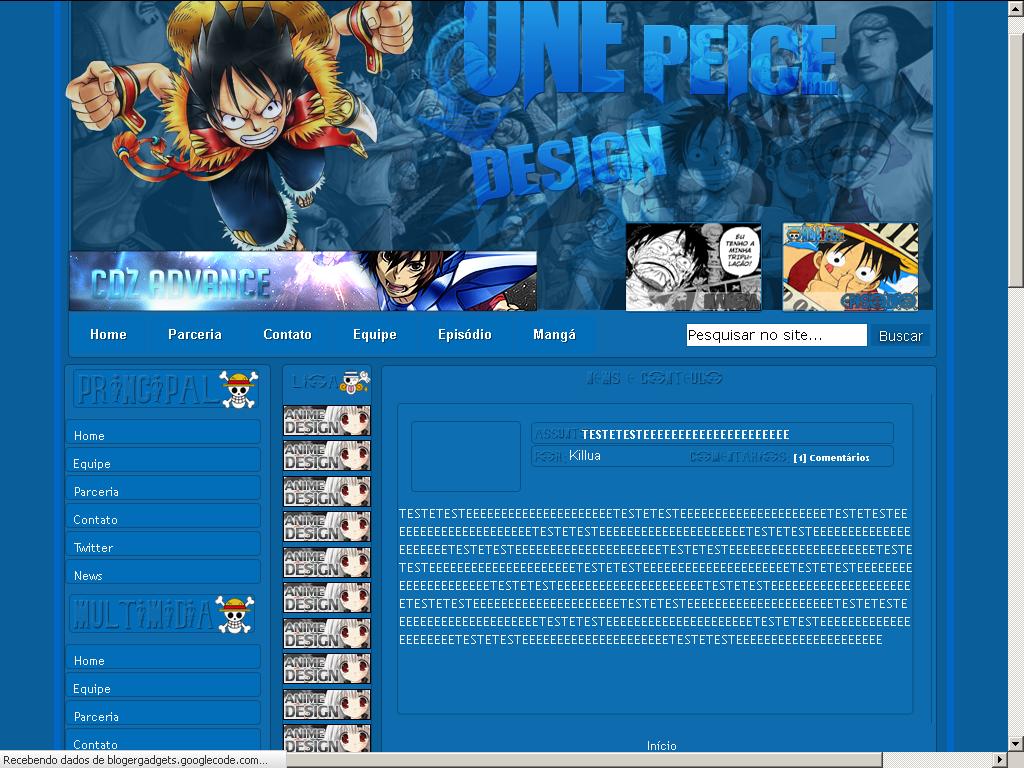Image resolution: width=1024 pixels, height=768 pixels.
Task: Click the Buscar search button
Action: click(x=901, y=336)
